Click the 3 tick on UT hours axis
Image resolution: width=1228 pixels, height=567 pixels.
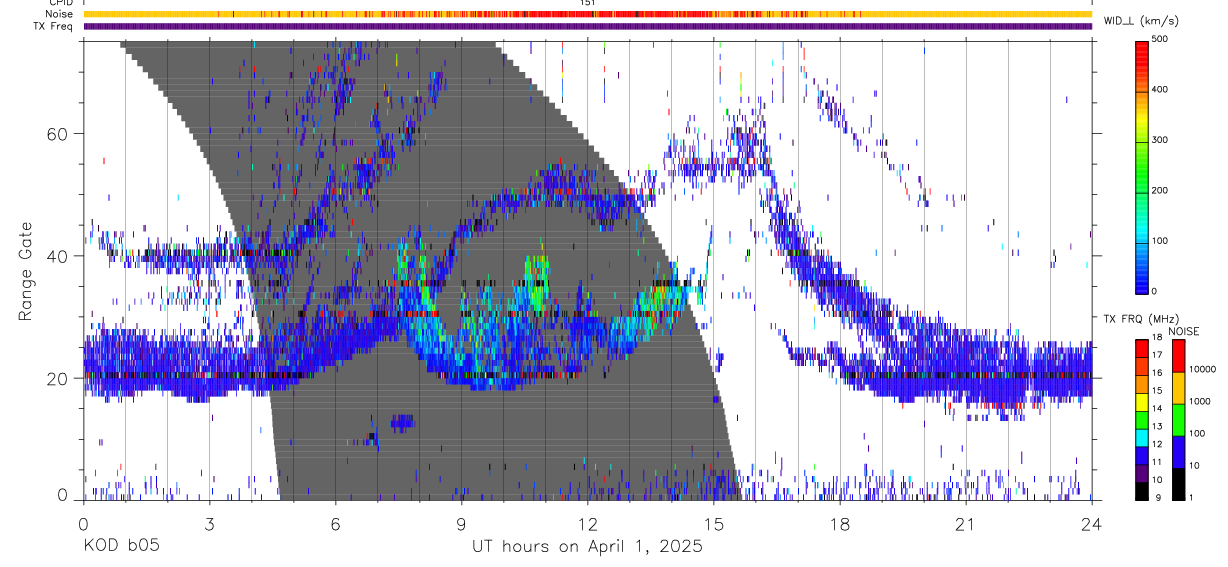(x=209, y=523)
